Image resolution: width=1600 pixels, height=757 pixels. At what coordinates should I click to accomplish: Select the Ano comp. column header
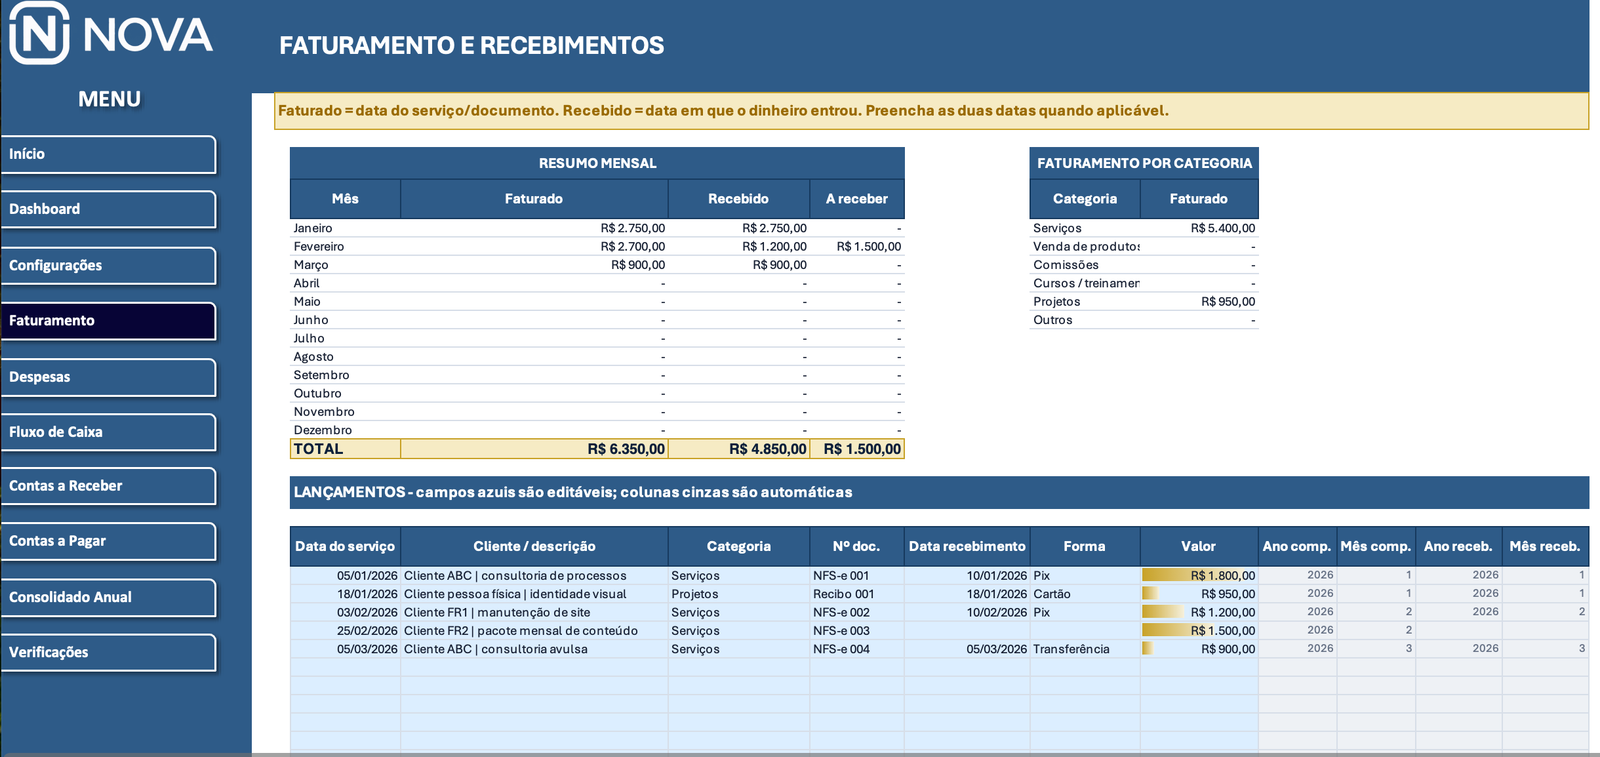coord(1297,547)
